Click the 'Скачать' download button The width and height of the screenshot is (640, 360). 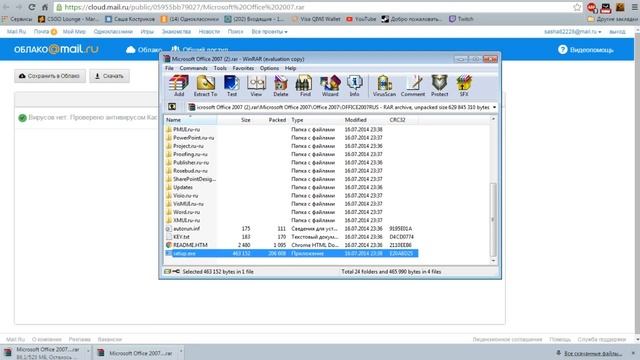coord(109,76)
